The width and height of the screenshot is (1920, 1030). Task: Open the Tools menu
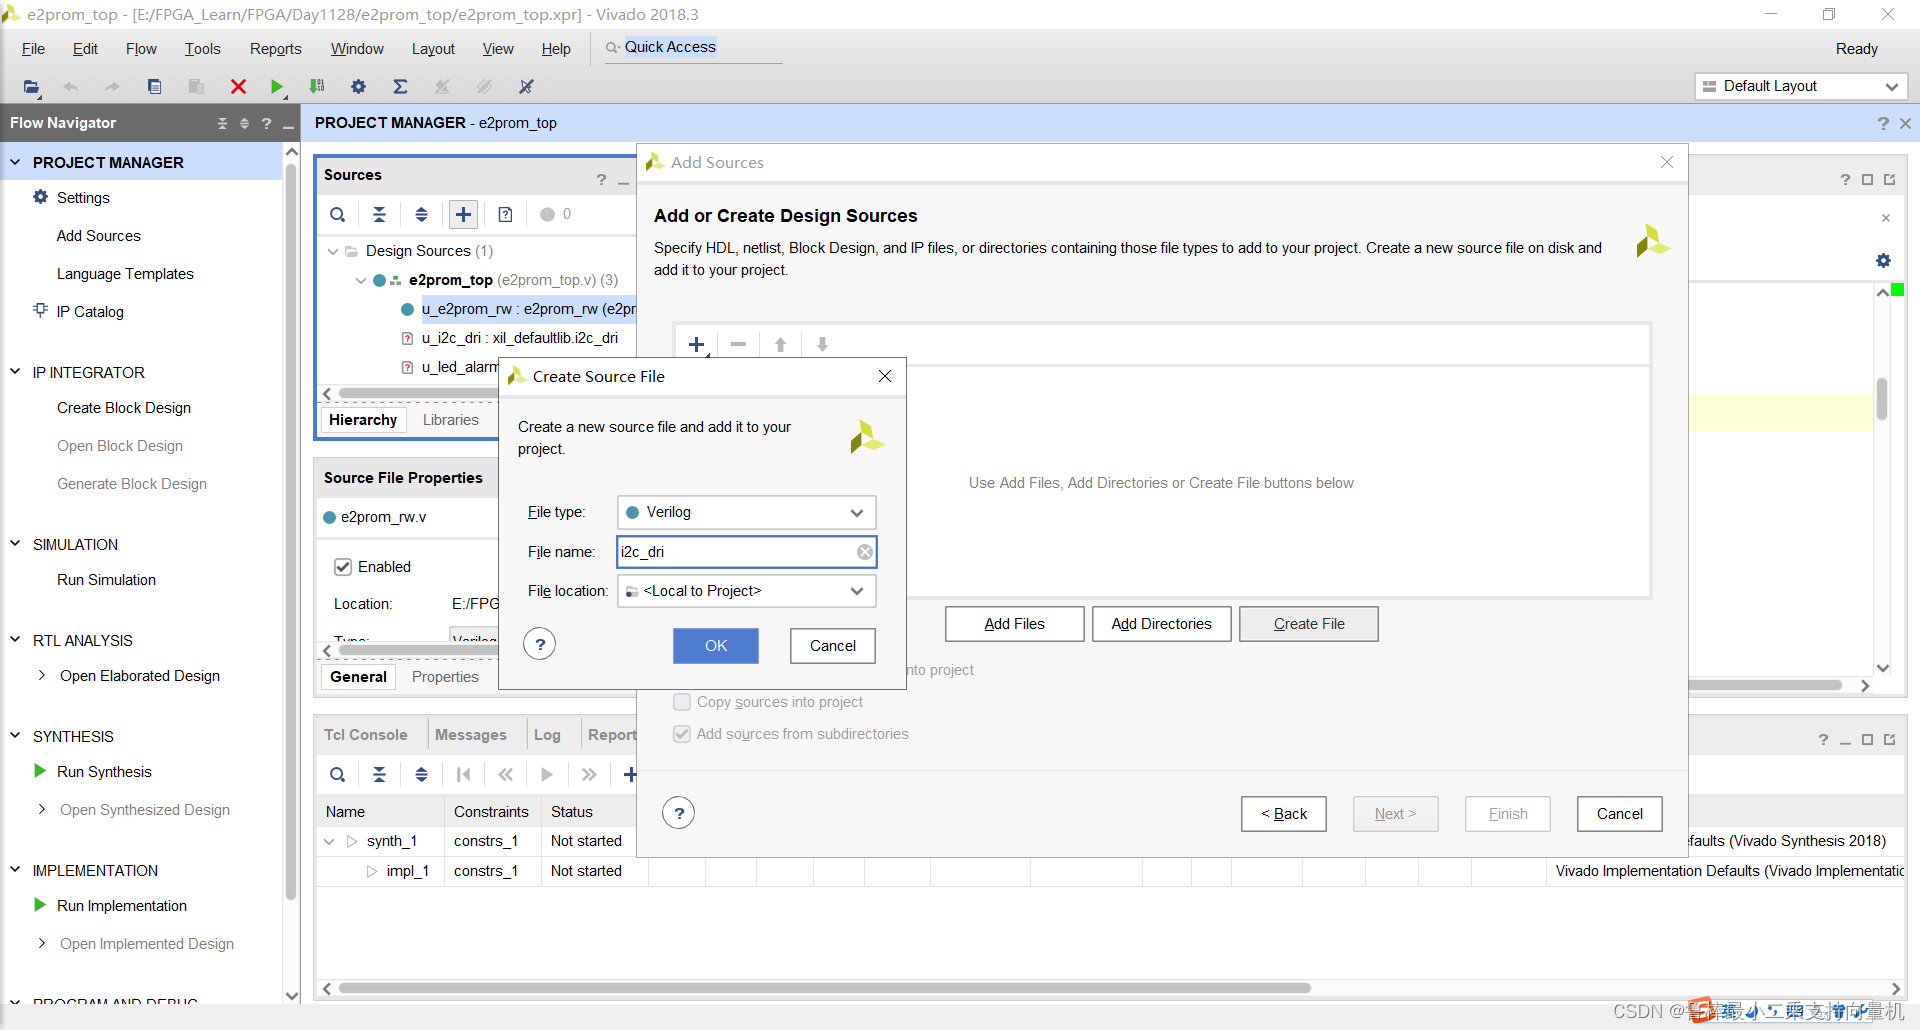click(202, 49)
